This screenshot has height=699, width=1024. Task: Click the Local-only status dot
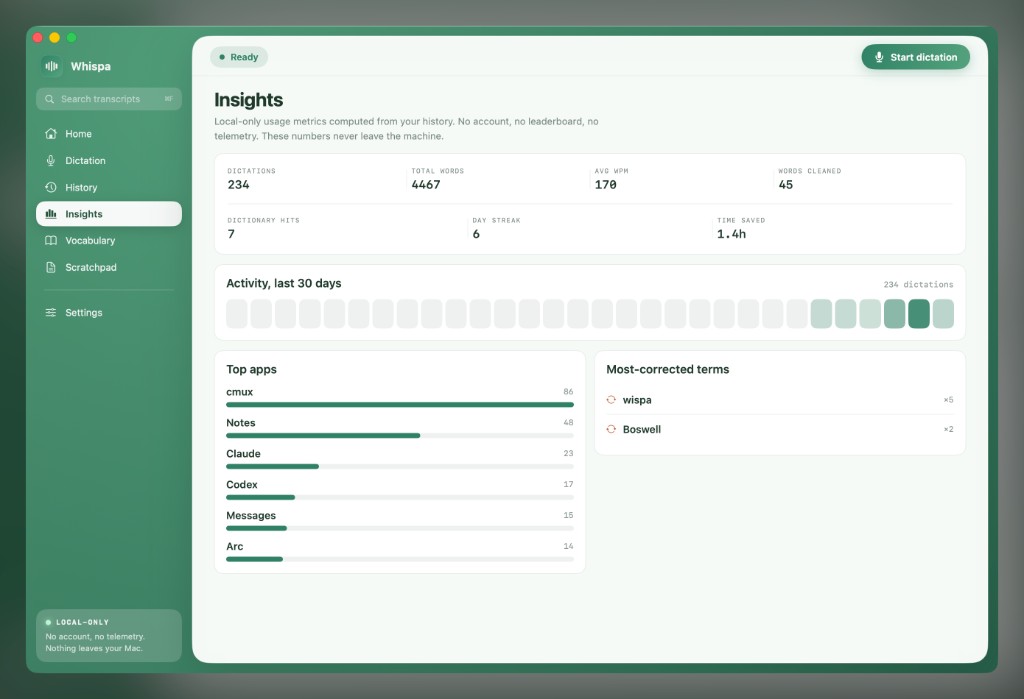click(x=48, y=623)
